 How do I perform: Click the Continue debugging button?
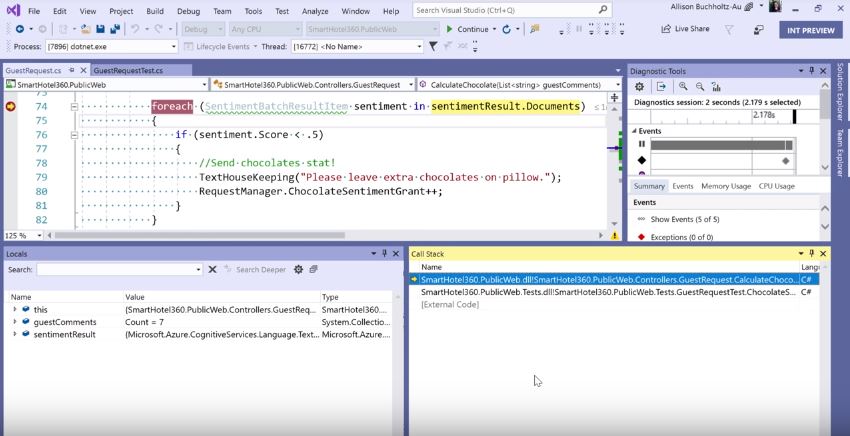click(467, 29)
